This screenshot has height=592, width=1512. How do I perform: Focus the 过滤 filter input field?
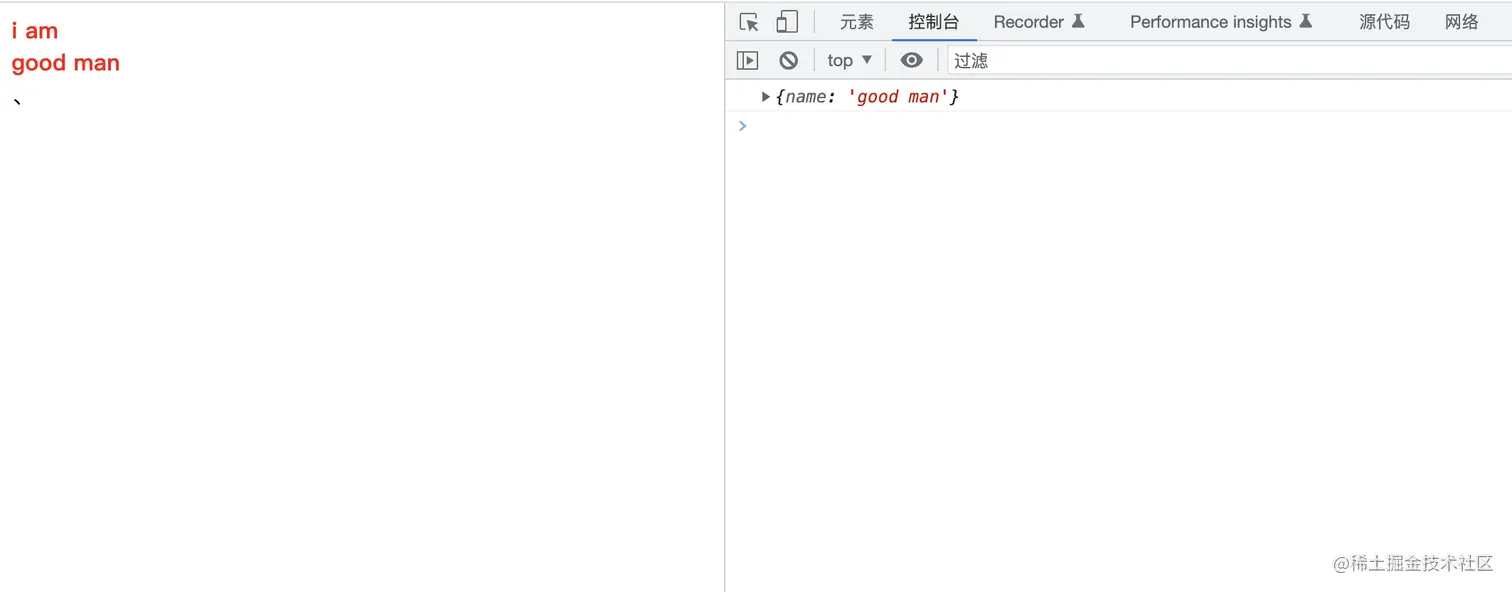(1230, 60)
